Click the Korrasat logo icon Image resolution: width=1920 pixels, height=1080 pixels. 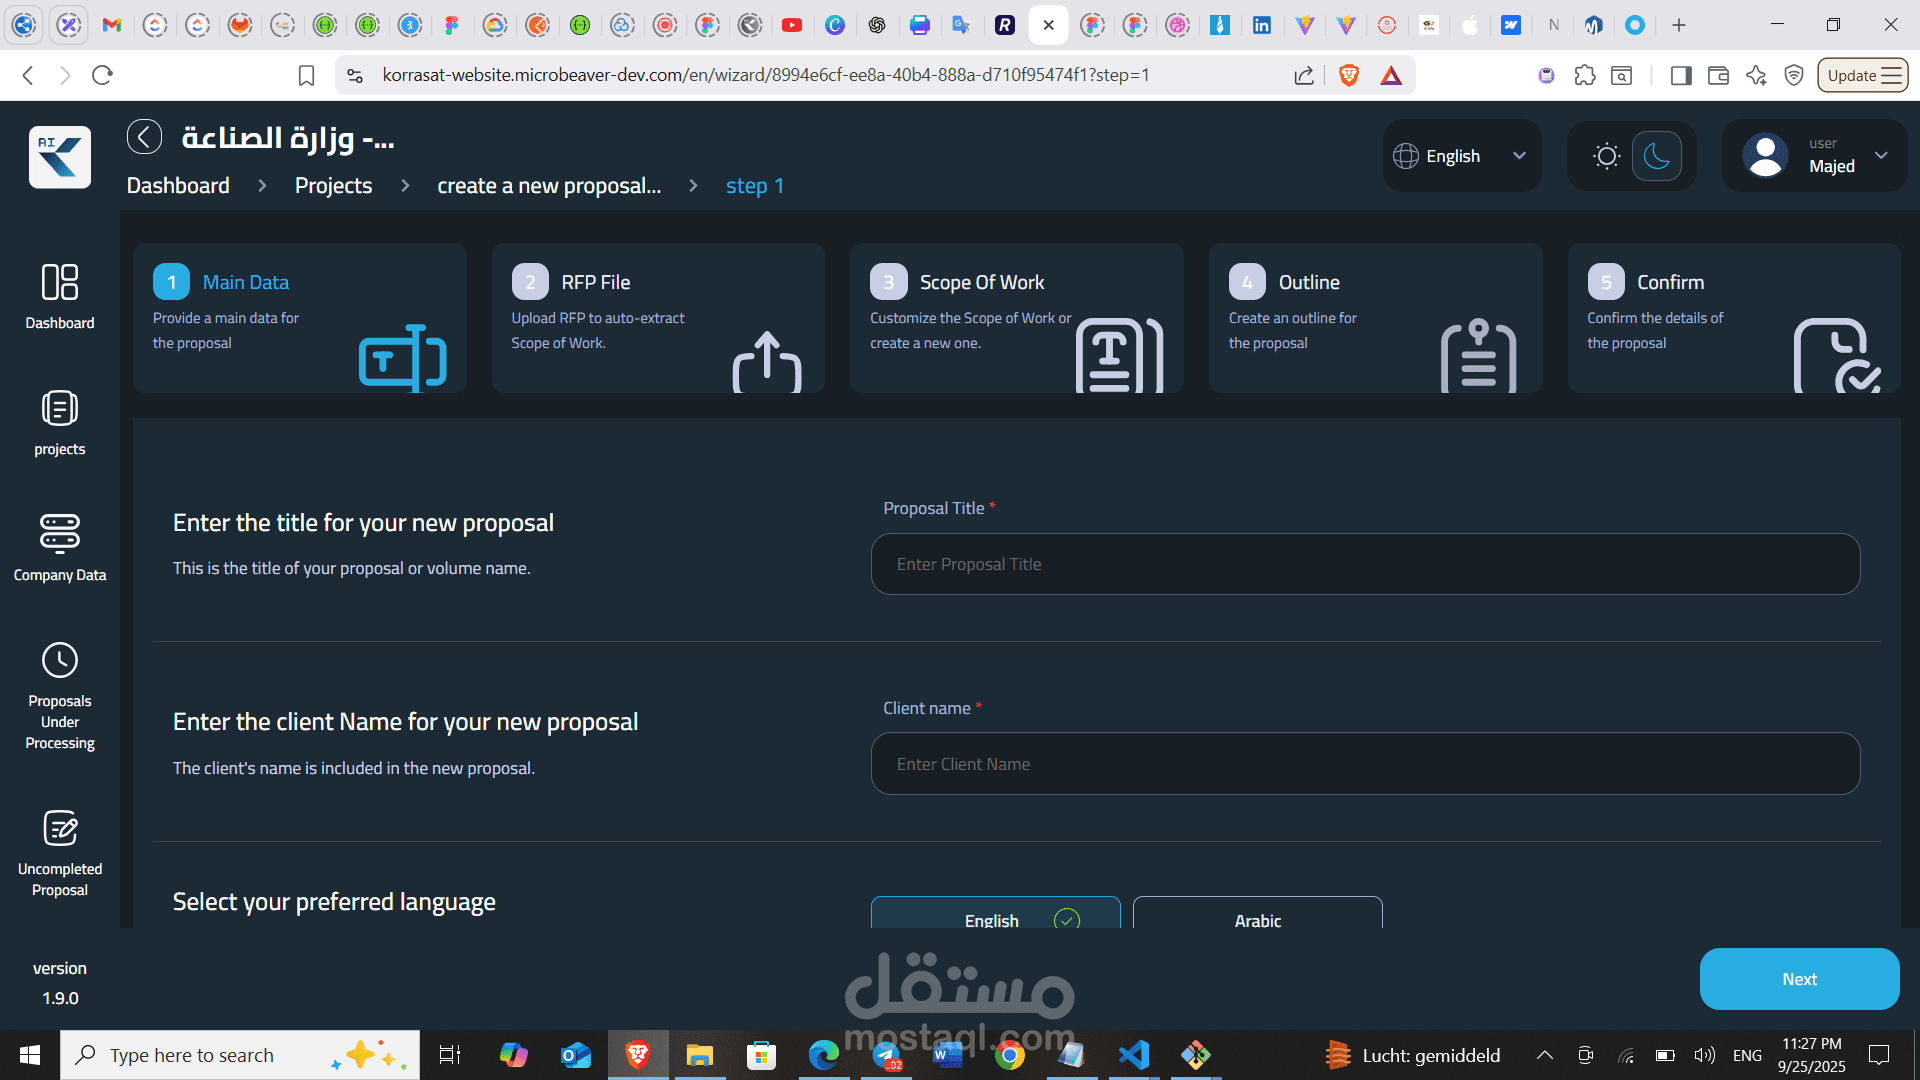click(60, 157)
